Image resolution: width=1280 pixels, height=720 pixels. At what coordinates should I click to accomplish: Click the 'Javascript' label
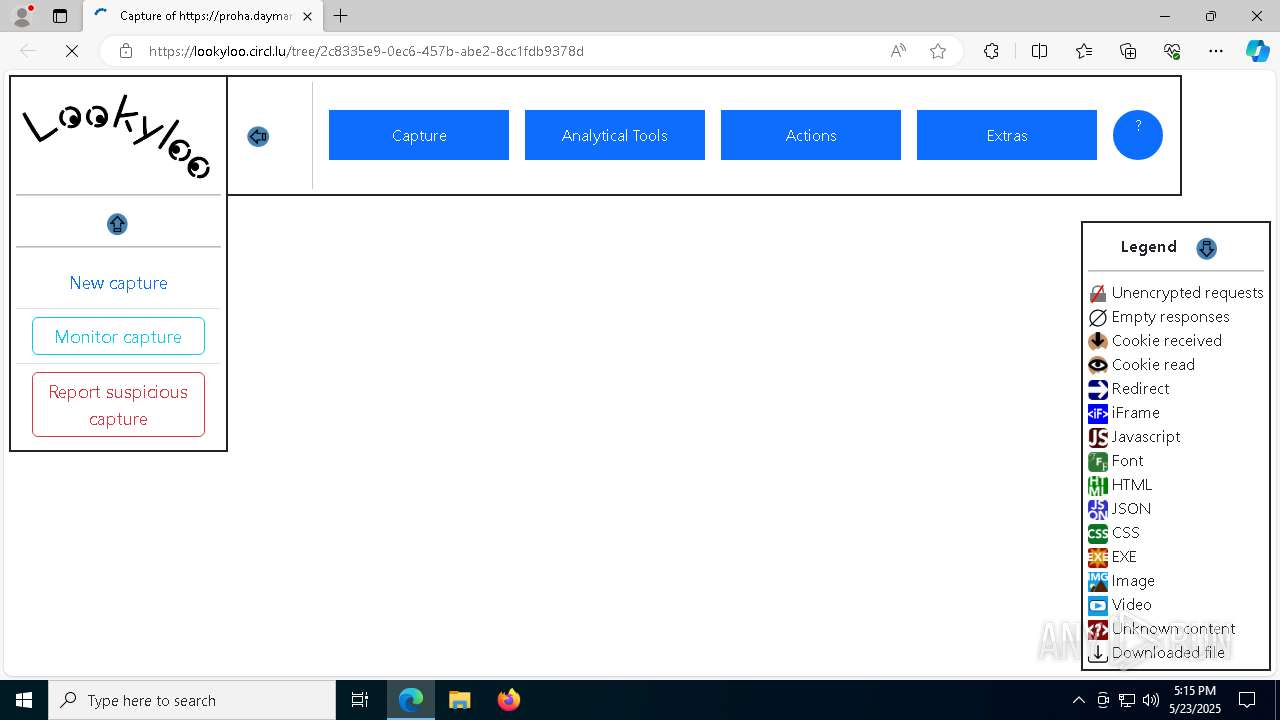(1146, 437)
